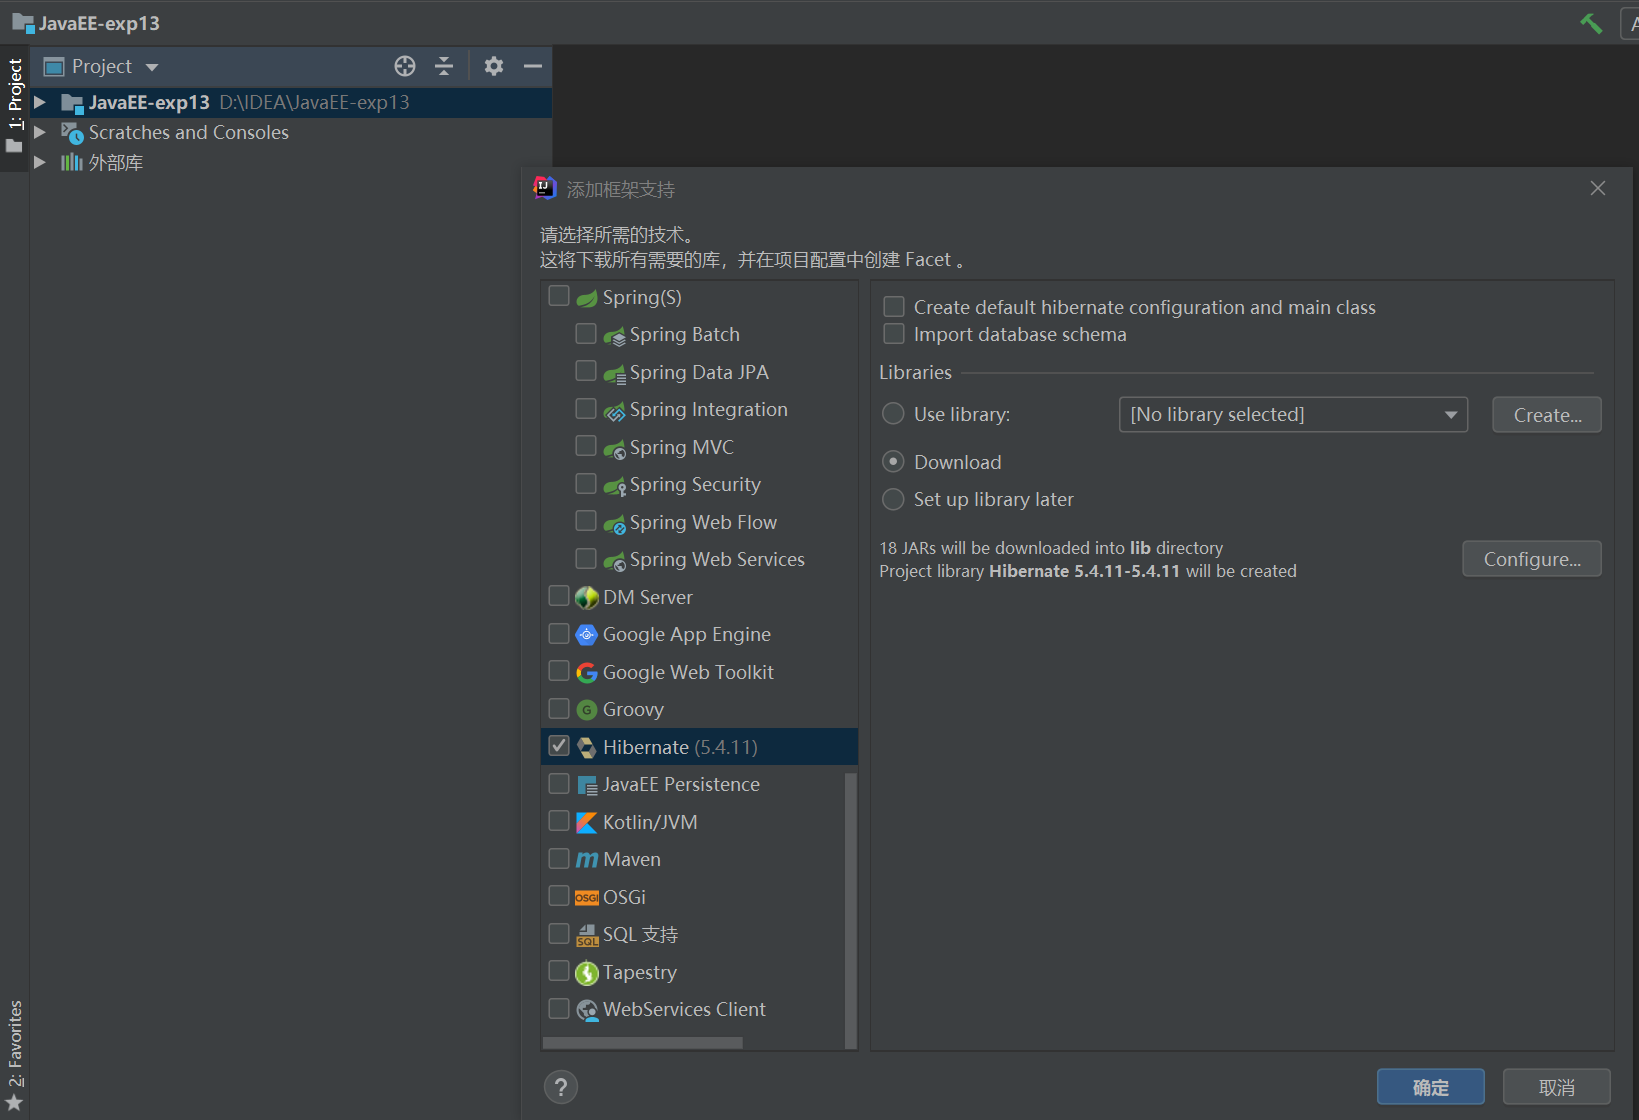1639x1120 pixels.
Task: Click the Kotlin/JVM icon
Action: click(x=587, y=823)
